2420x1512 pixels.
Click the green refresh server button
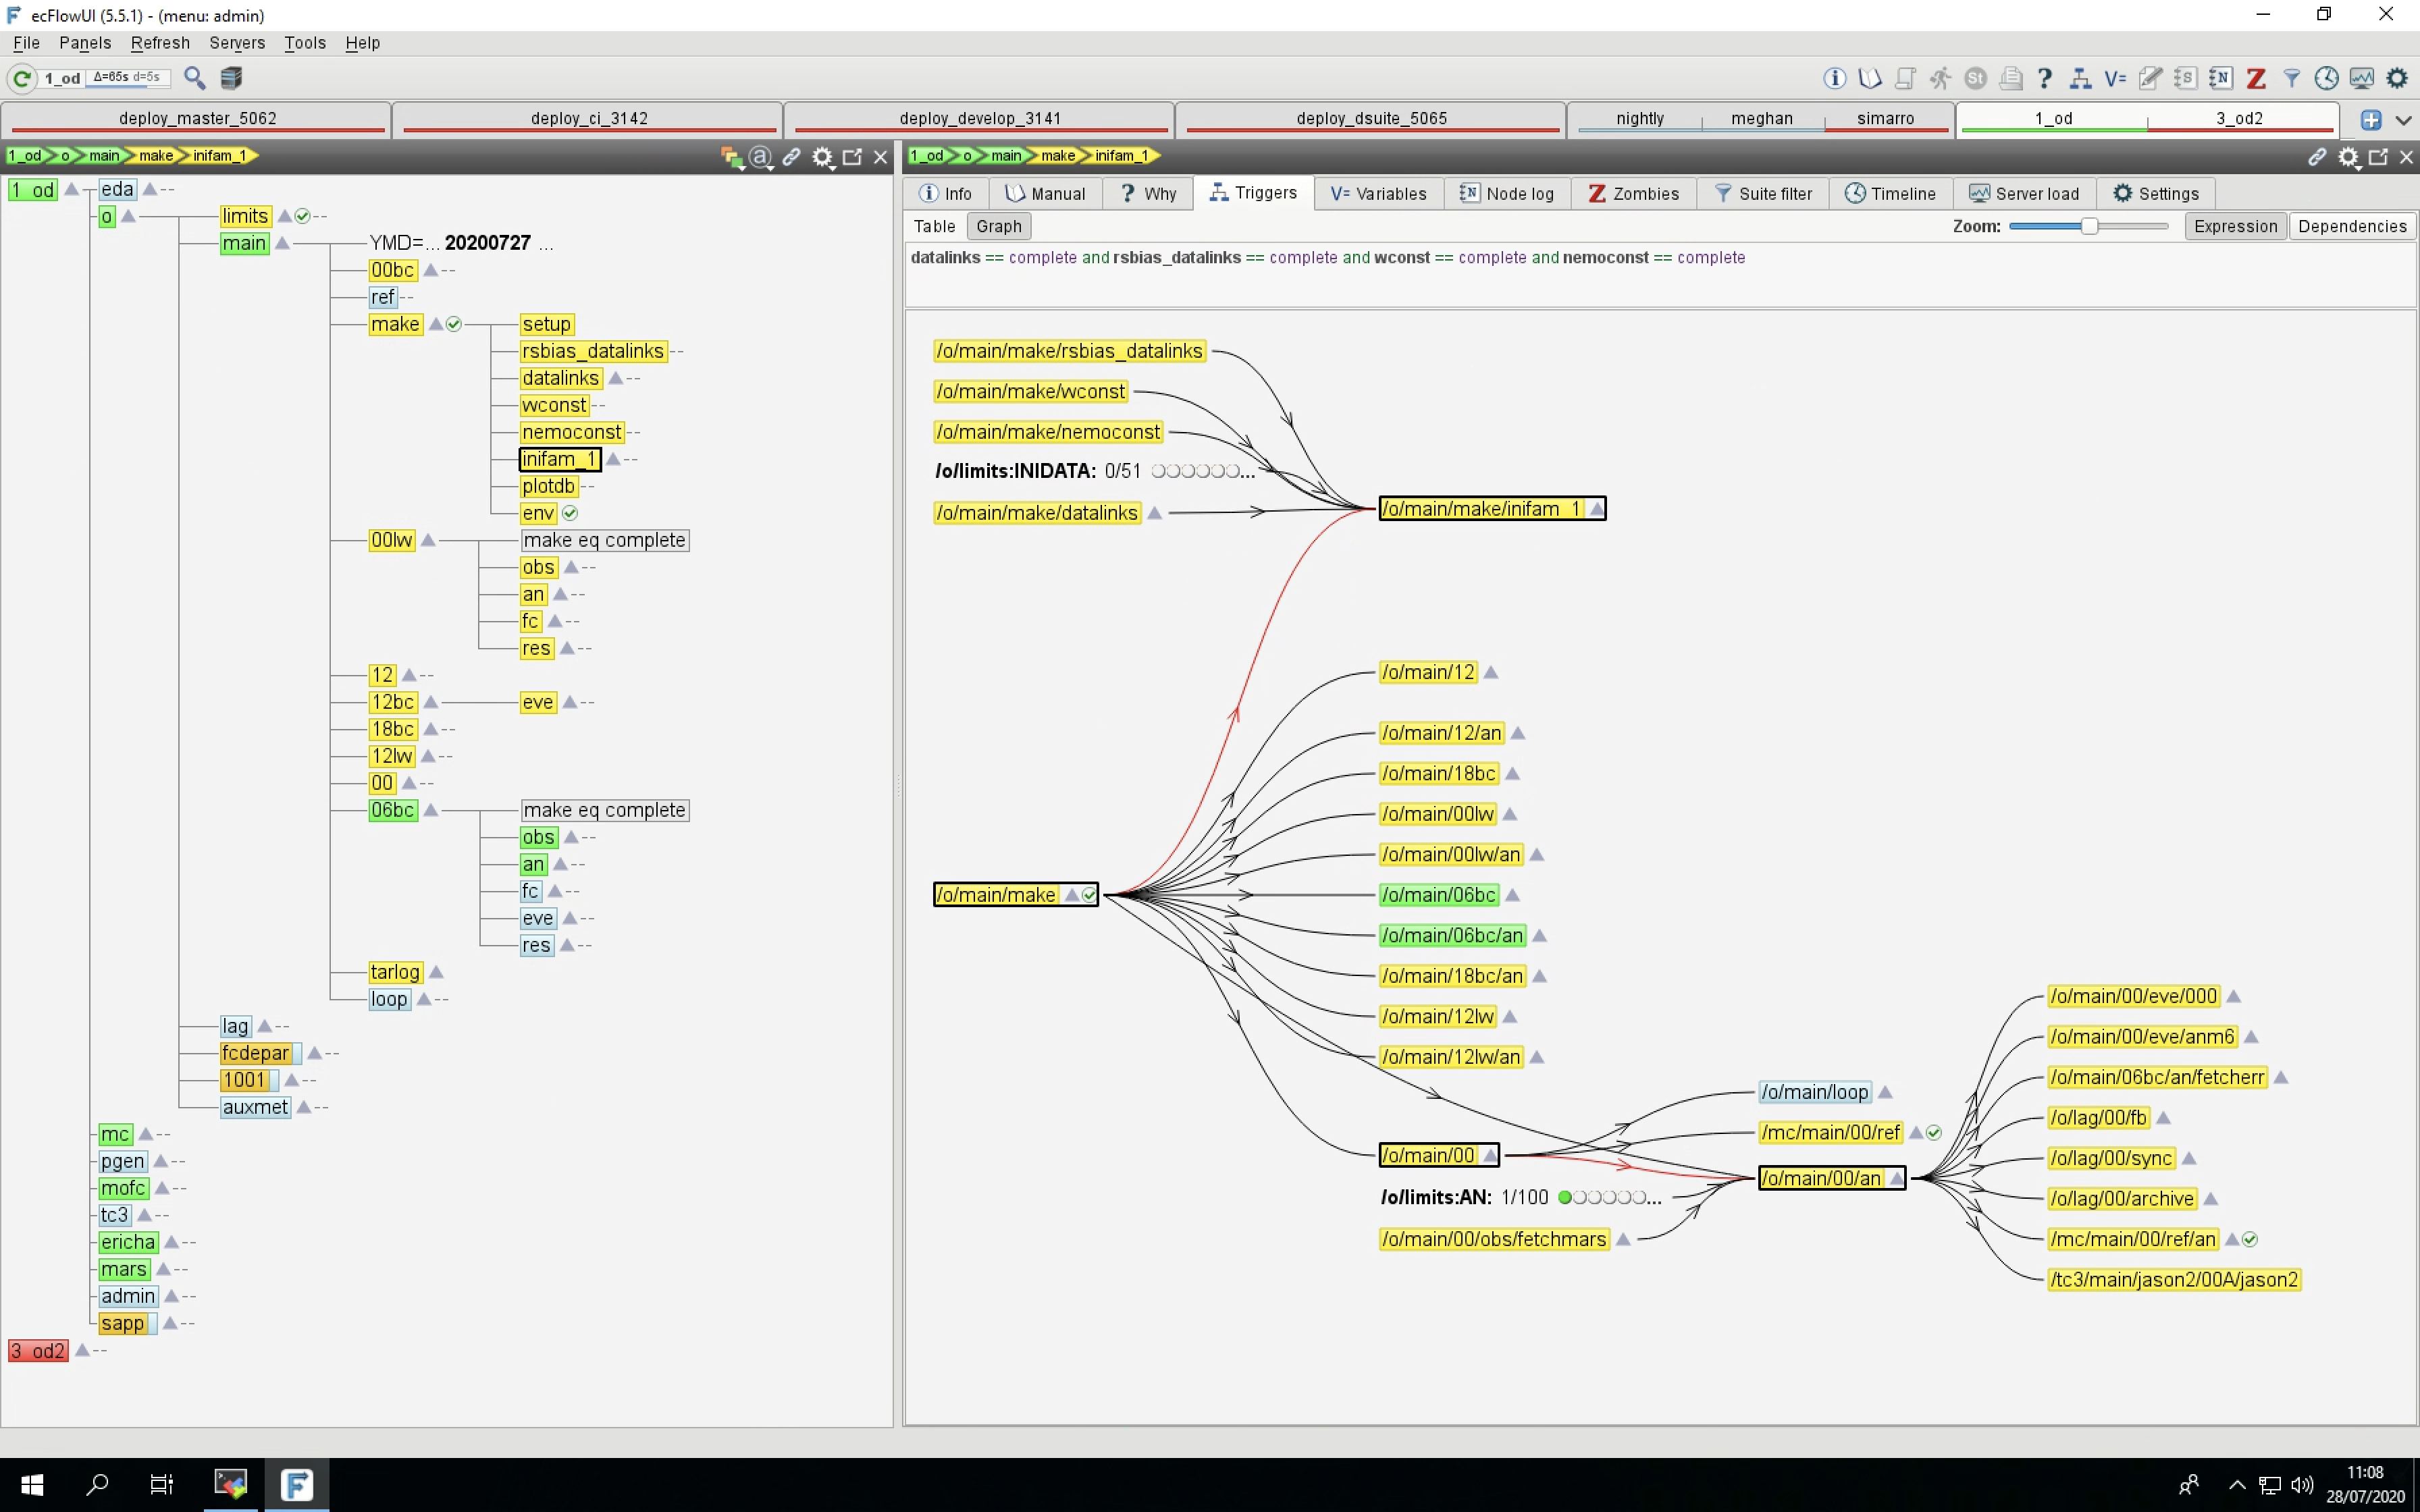tap(22, 78)
